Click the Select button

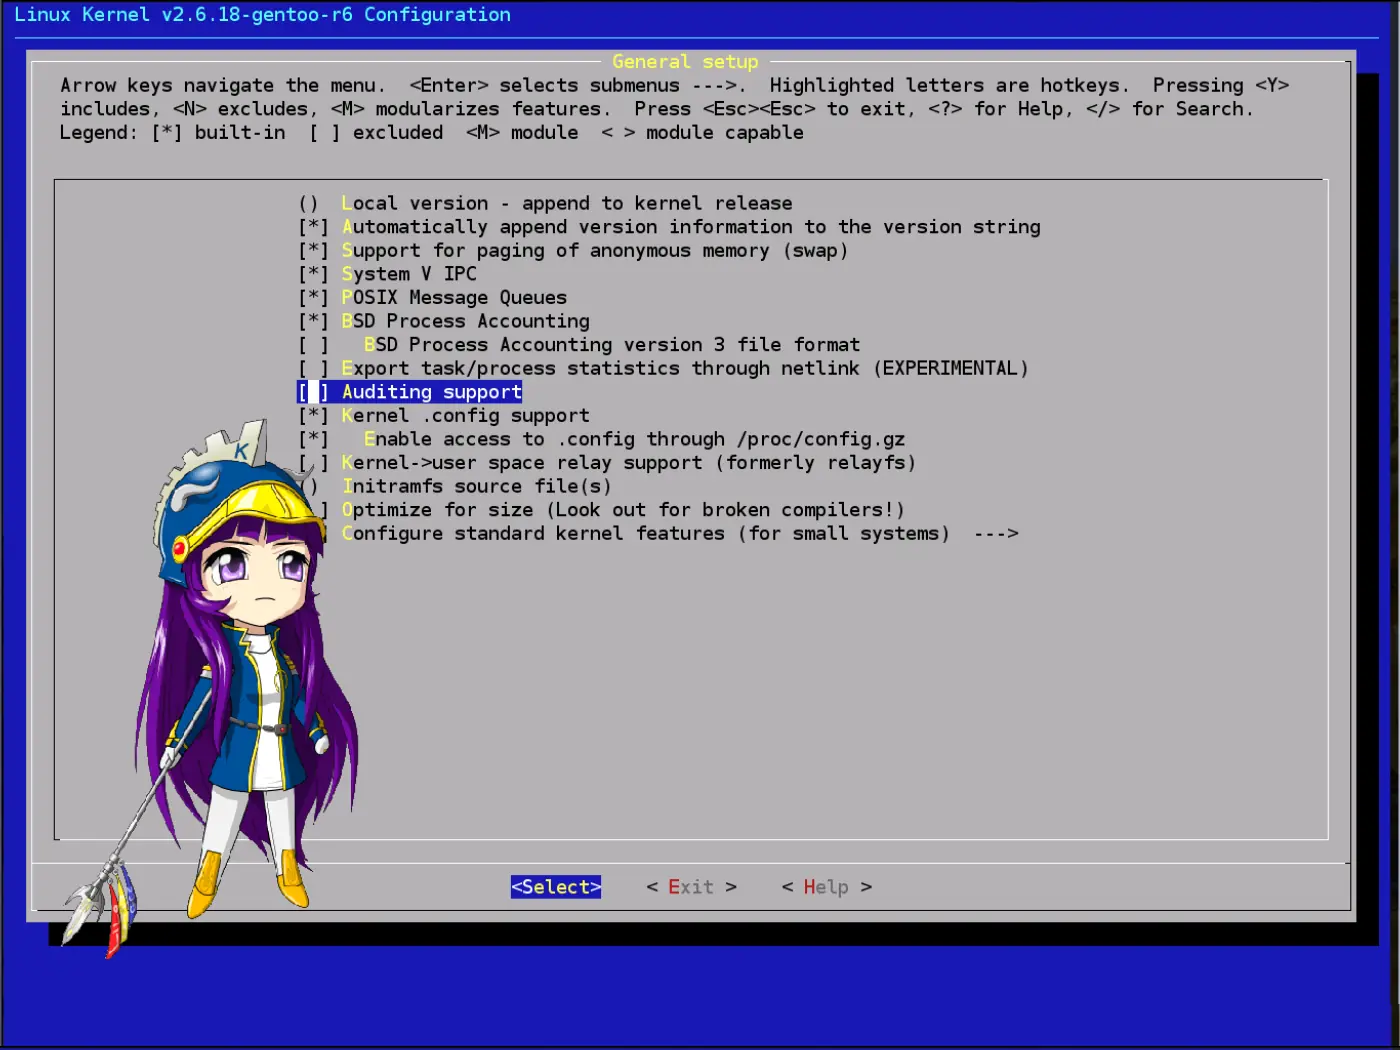point(556,887)
